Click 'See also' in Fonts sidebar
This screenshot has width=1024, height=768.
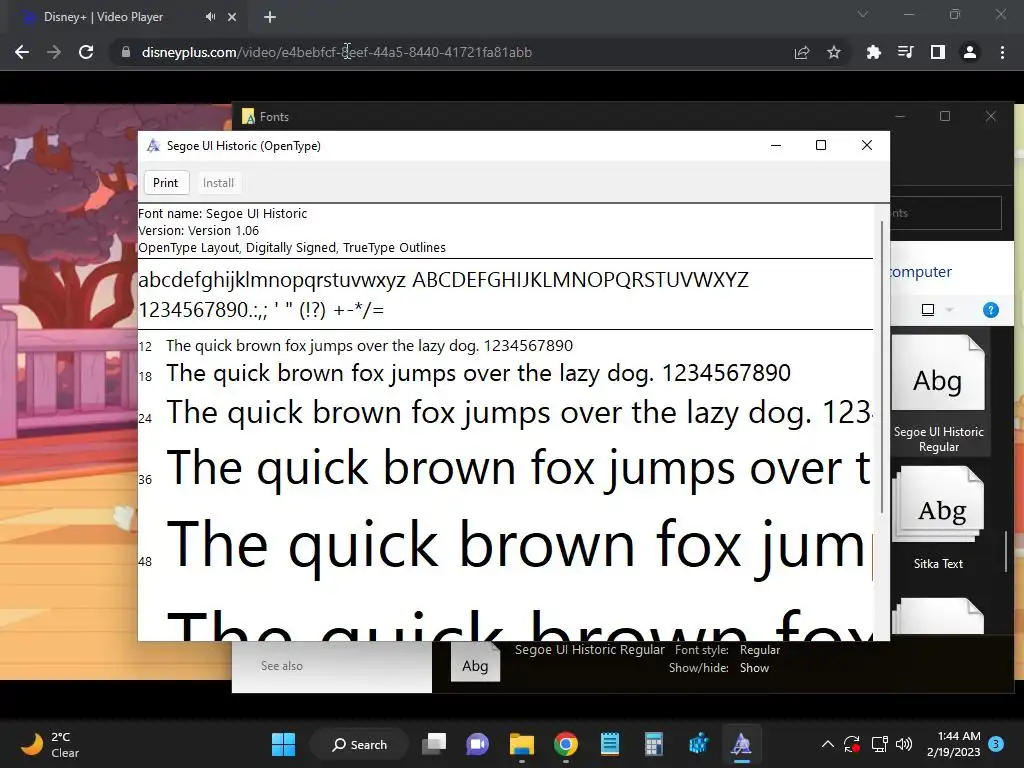(x=281, y=666)
